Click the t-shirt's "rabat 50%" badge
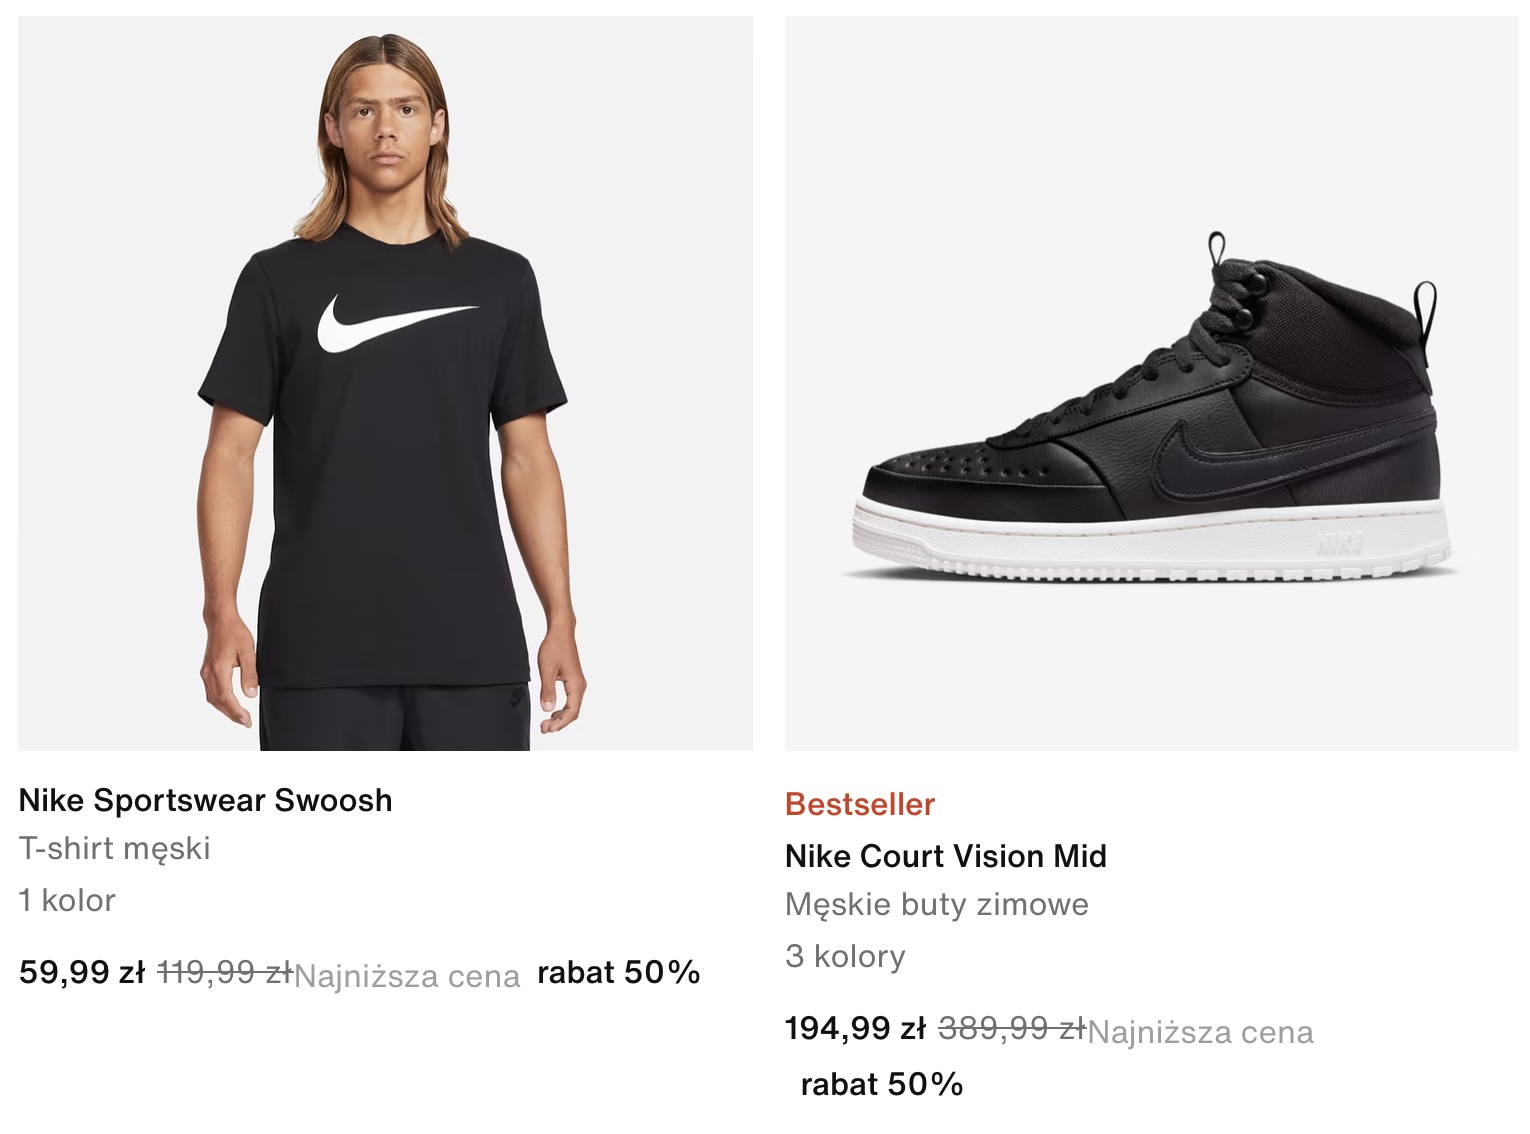 click(618, 972)
